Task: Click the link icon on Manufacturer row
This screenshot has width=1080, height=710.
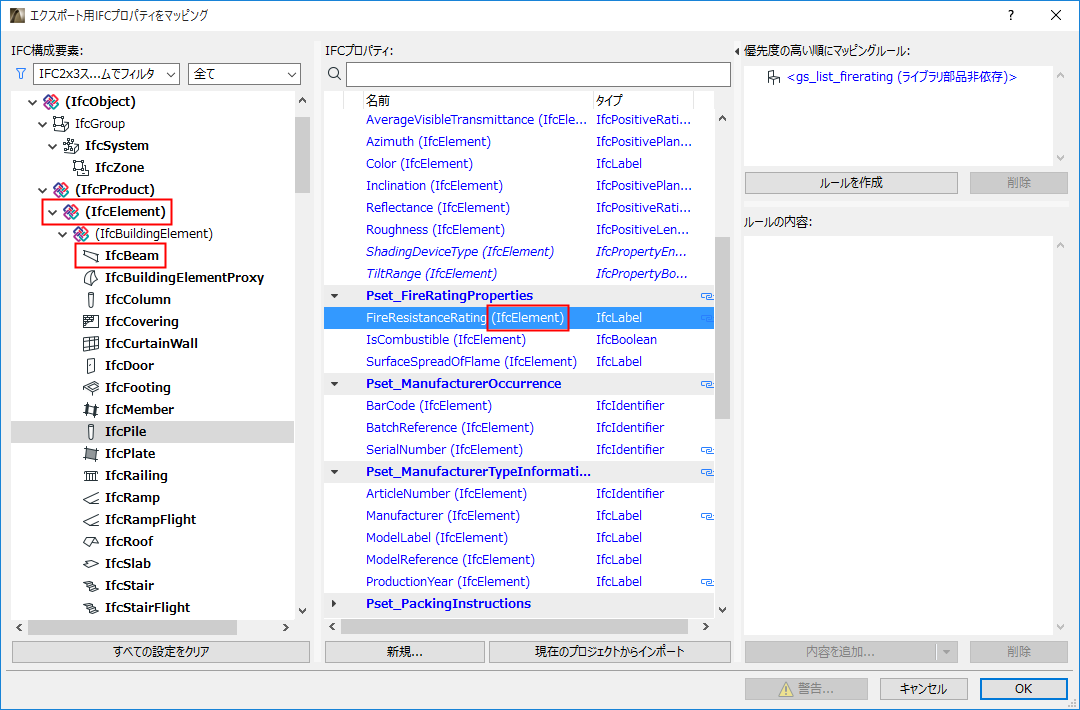Action: coord(707,516)
